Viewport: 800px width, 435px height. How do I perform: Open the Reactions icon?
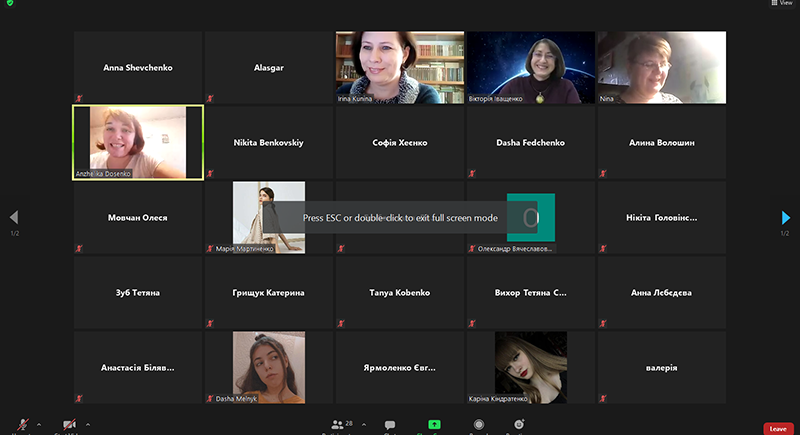(x=519, y=425)
